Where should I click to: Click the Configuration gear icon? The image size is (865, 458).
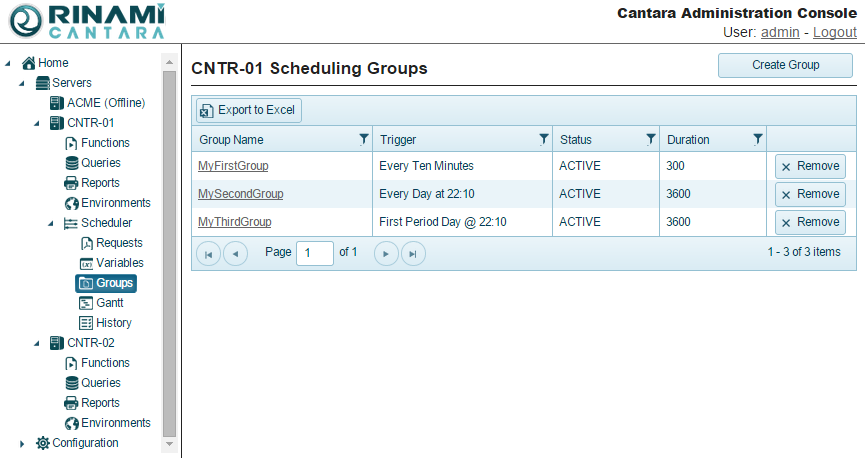(x=43, y=443)
